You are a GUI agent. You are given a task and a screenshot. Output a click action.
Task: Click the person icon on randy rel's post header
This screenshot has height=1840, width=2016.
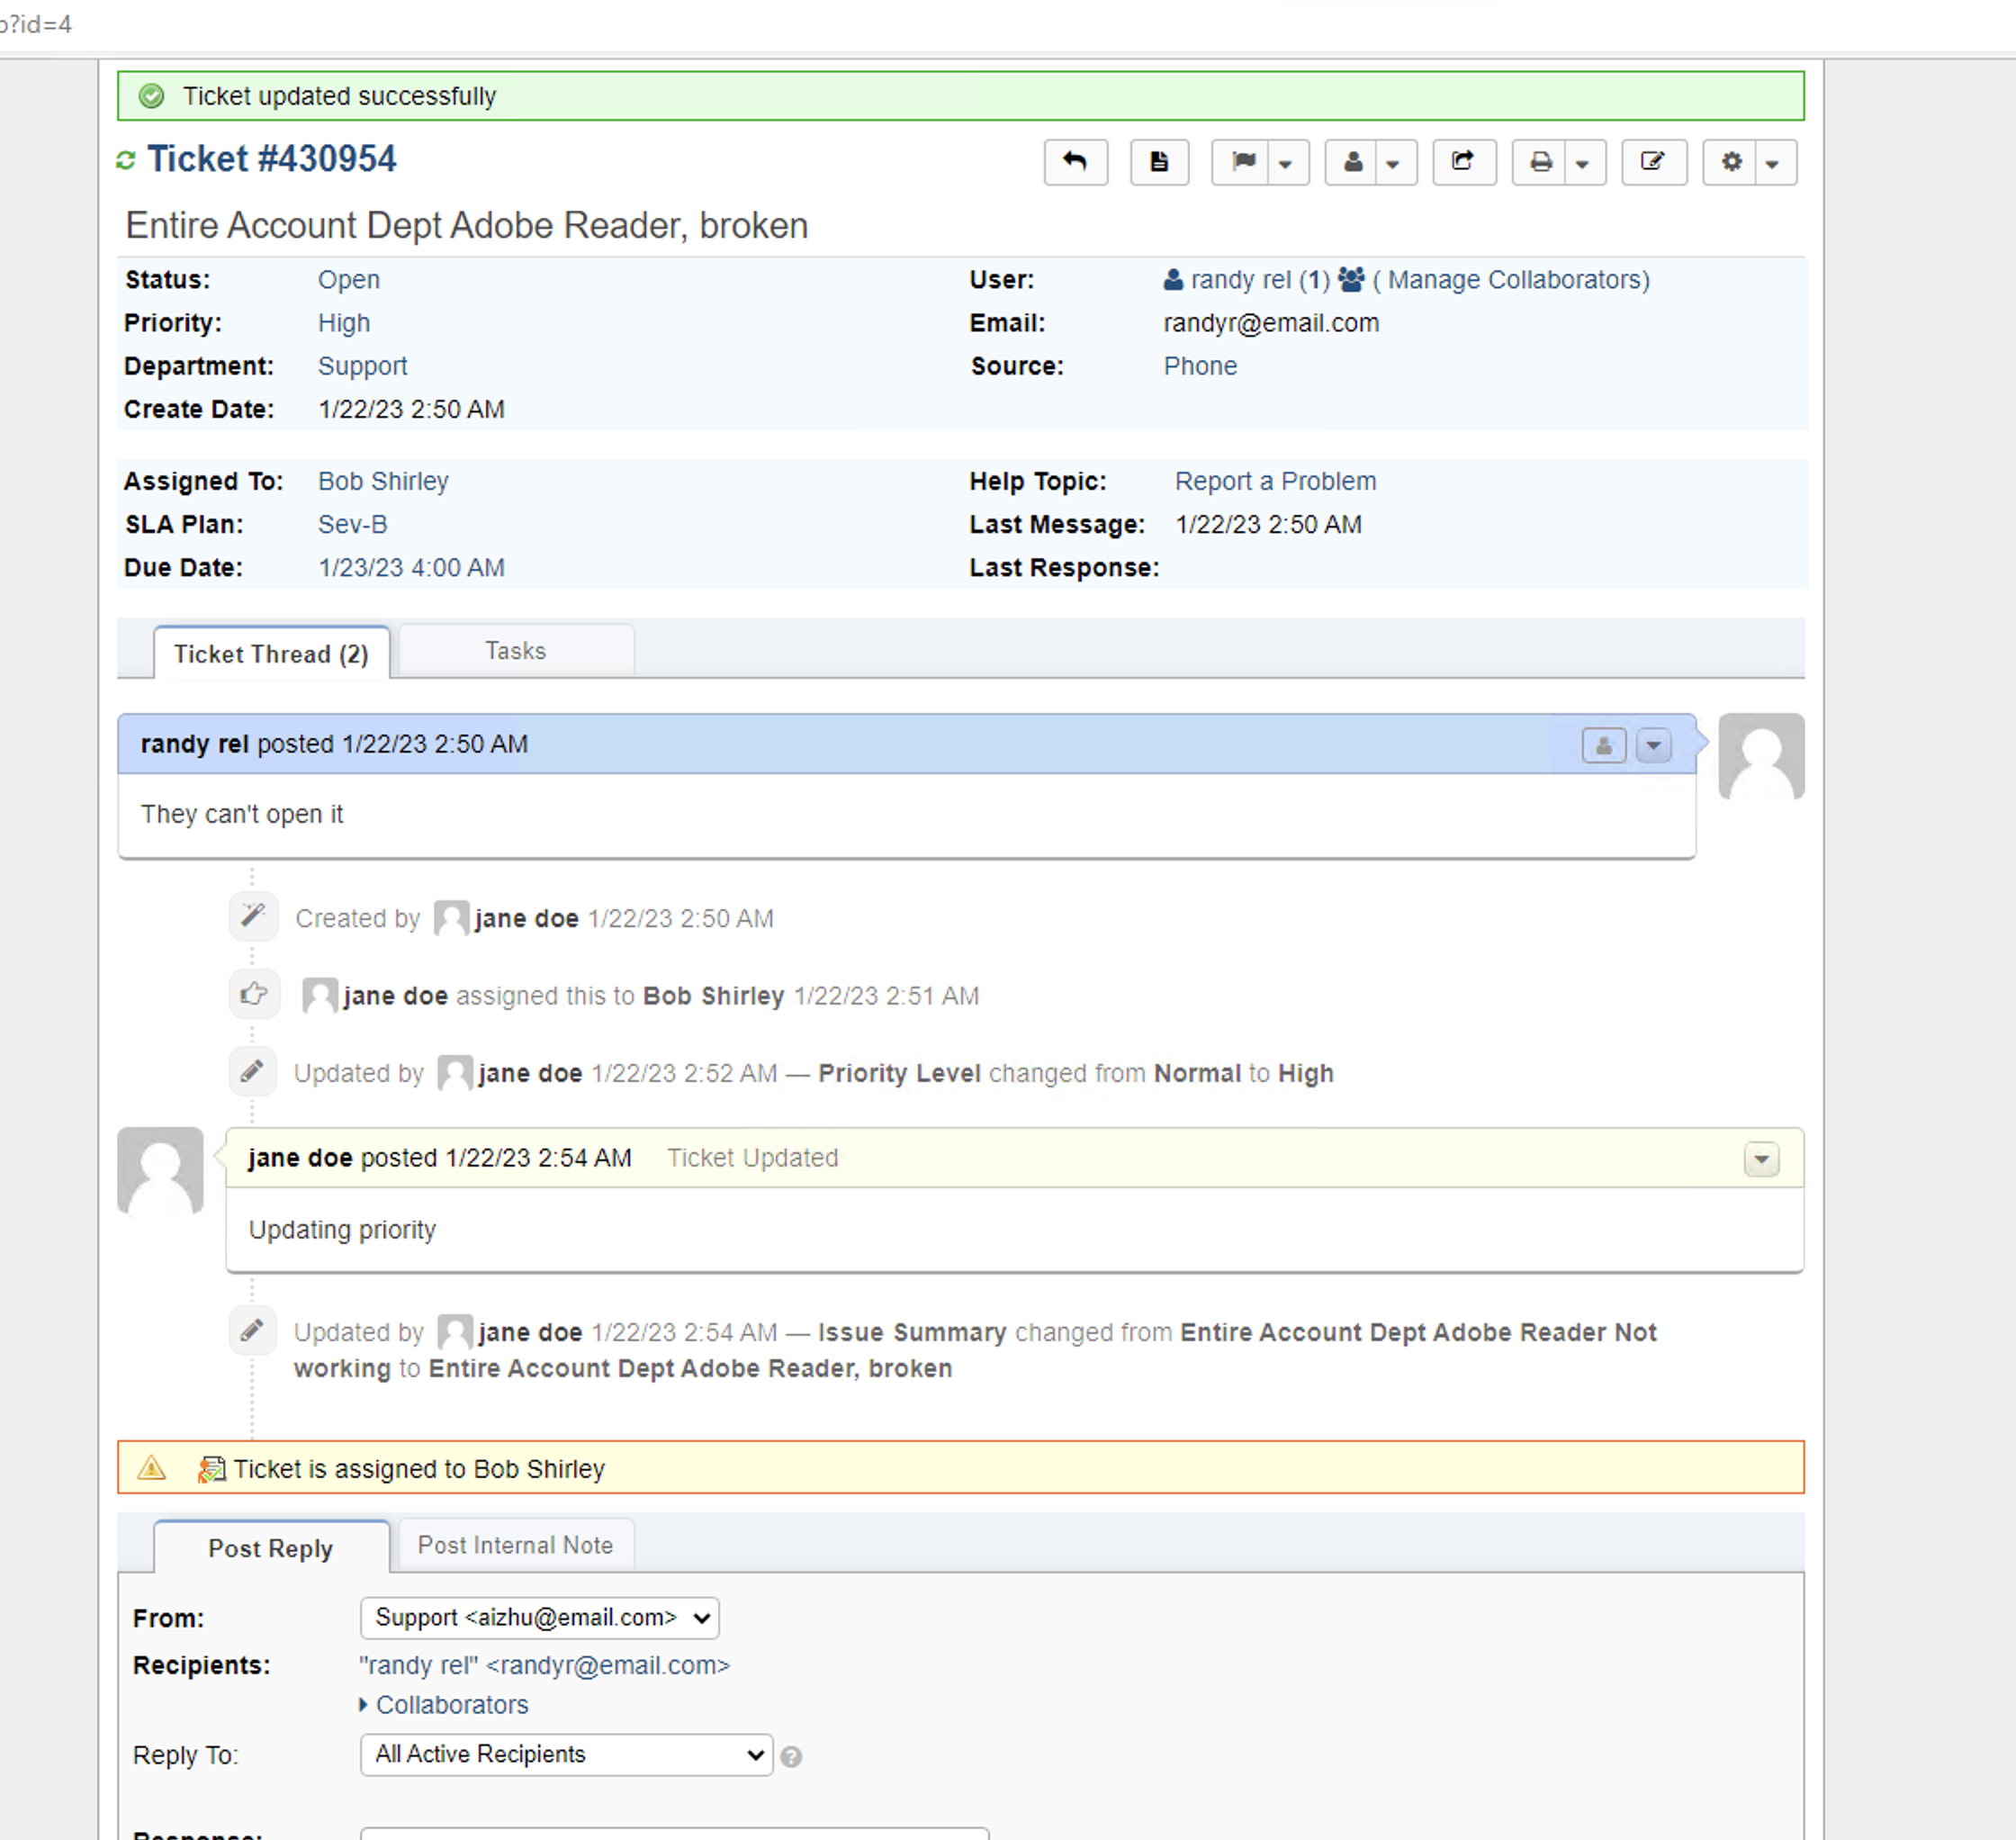tap(1604, 745)
